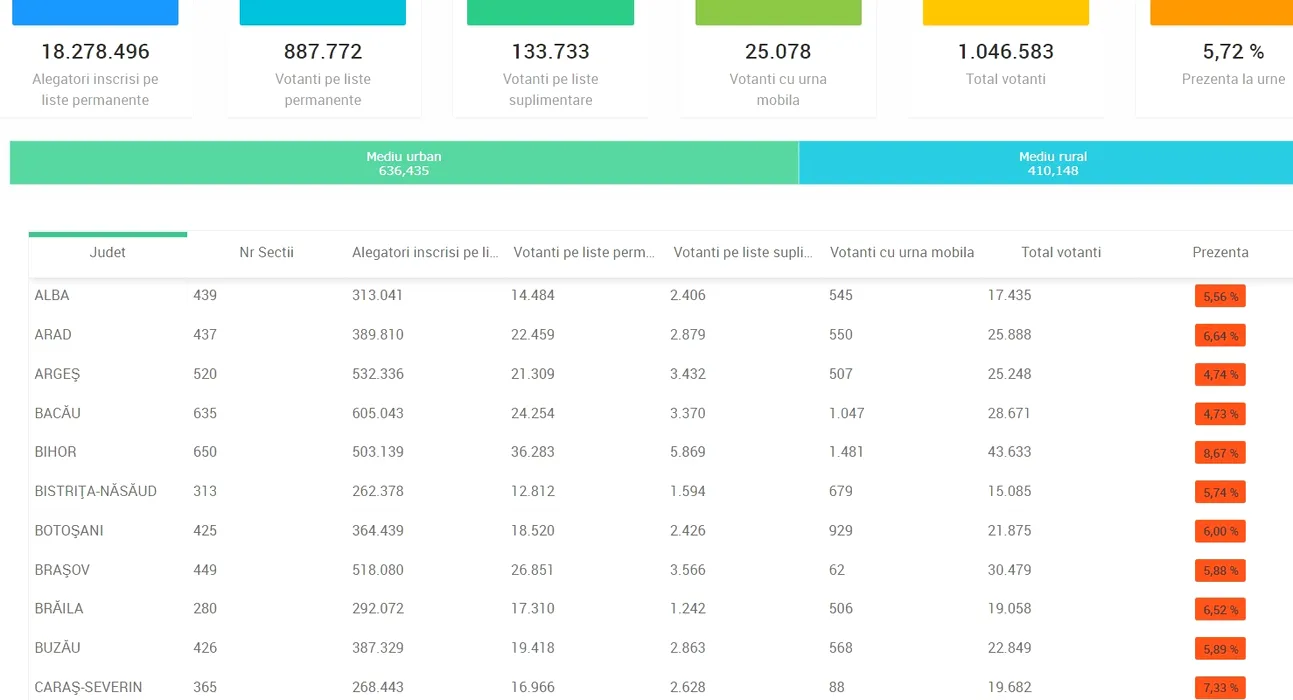Open the ALBA county row
The image size is (1293, 700).
(52, 295)
